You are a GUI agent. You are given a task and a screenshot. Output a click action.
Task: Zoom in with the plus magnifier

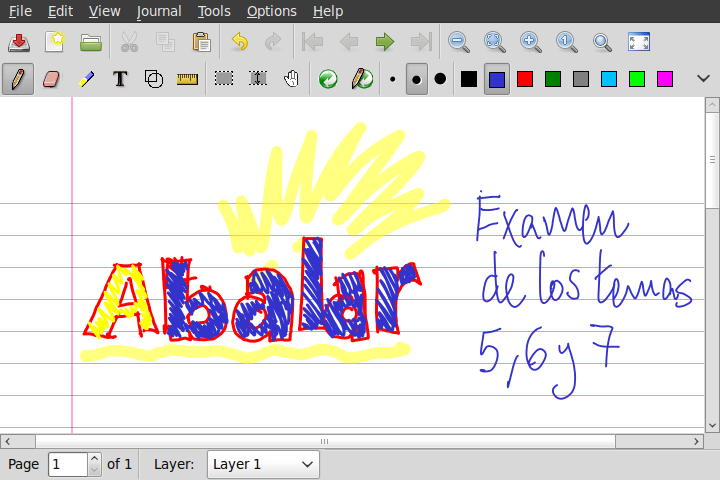pos(530,42)
